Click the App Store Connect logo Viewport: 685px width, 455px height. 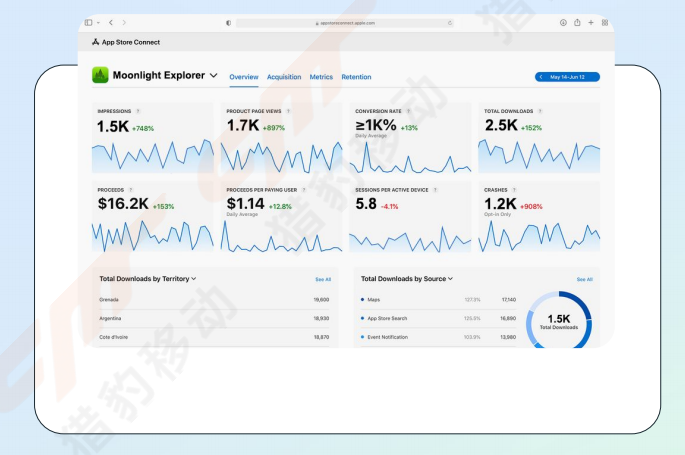126,42
